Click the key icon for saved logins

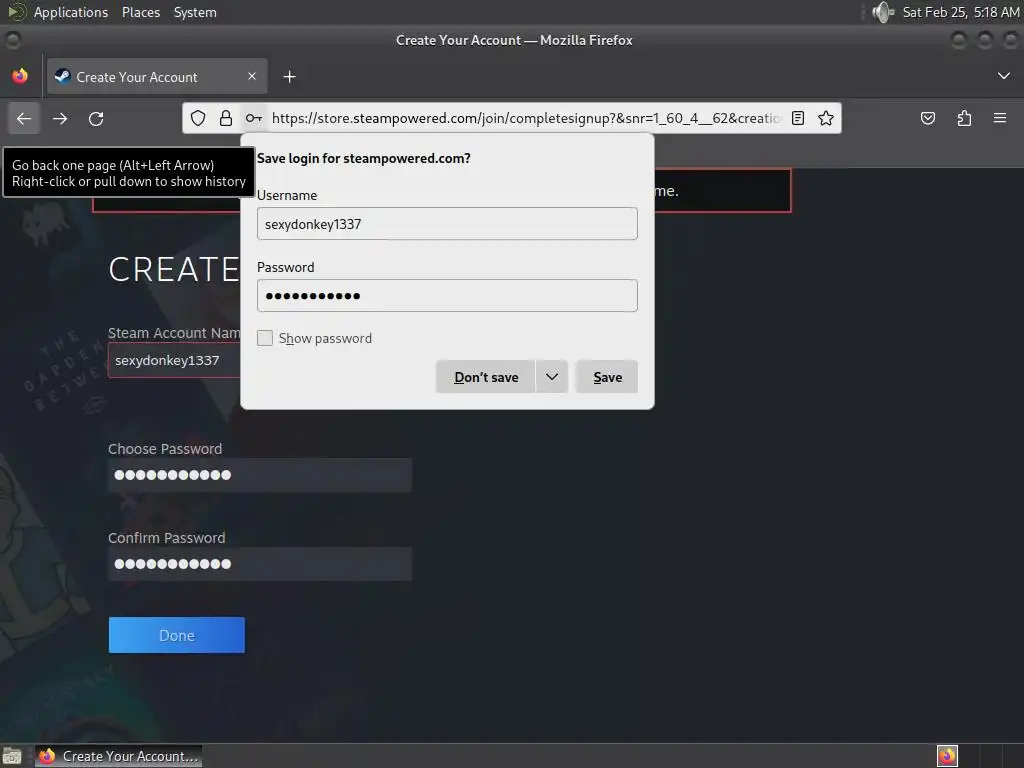click(254, 118)
